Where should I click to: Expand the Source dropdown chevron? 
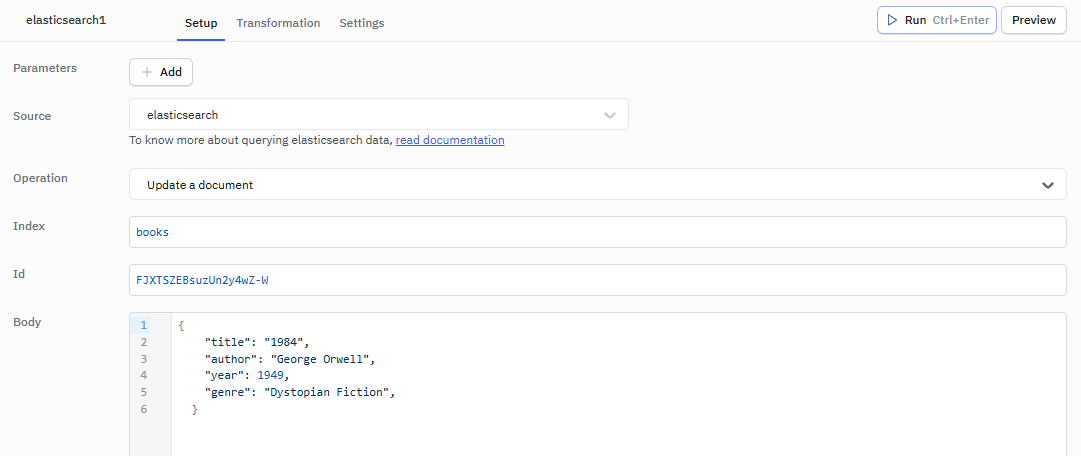[610, 115]
